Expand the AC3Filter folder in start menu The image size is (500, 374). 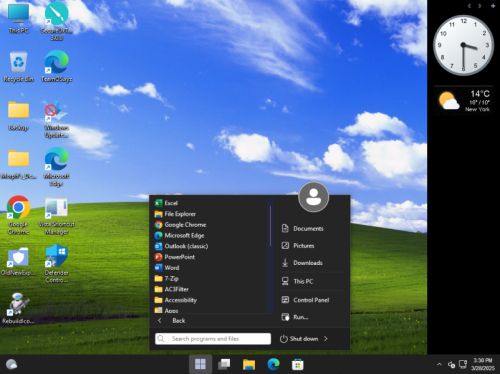point(172,289)
